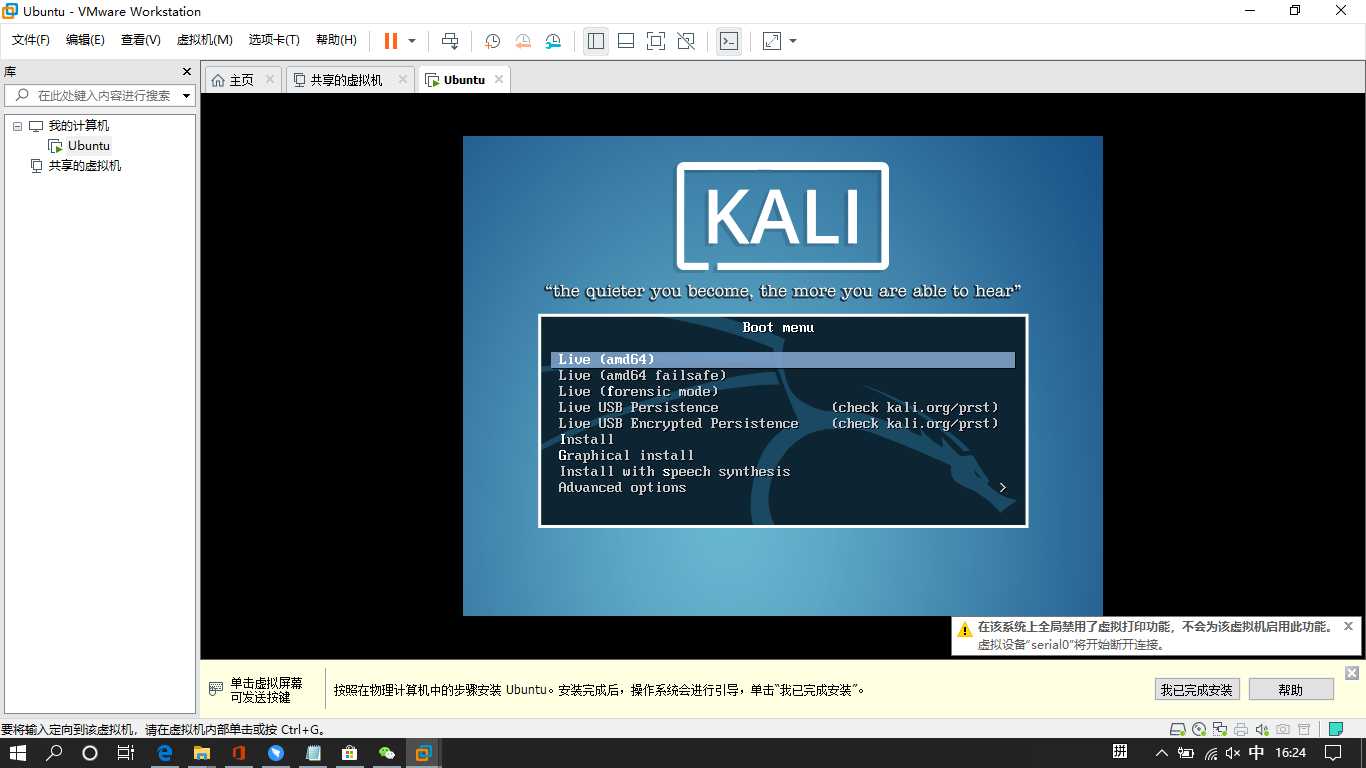Collapse the 我的计算机 tree node
Viewport: 1366px width, 768px height.
point(18,126)
